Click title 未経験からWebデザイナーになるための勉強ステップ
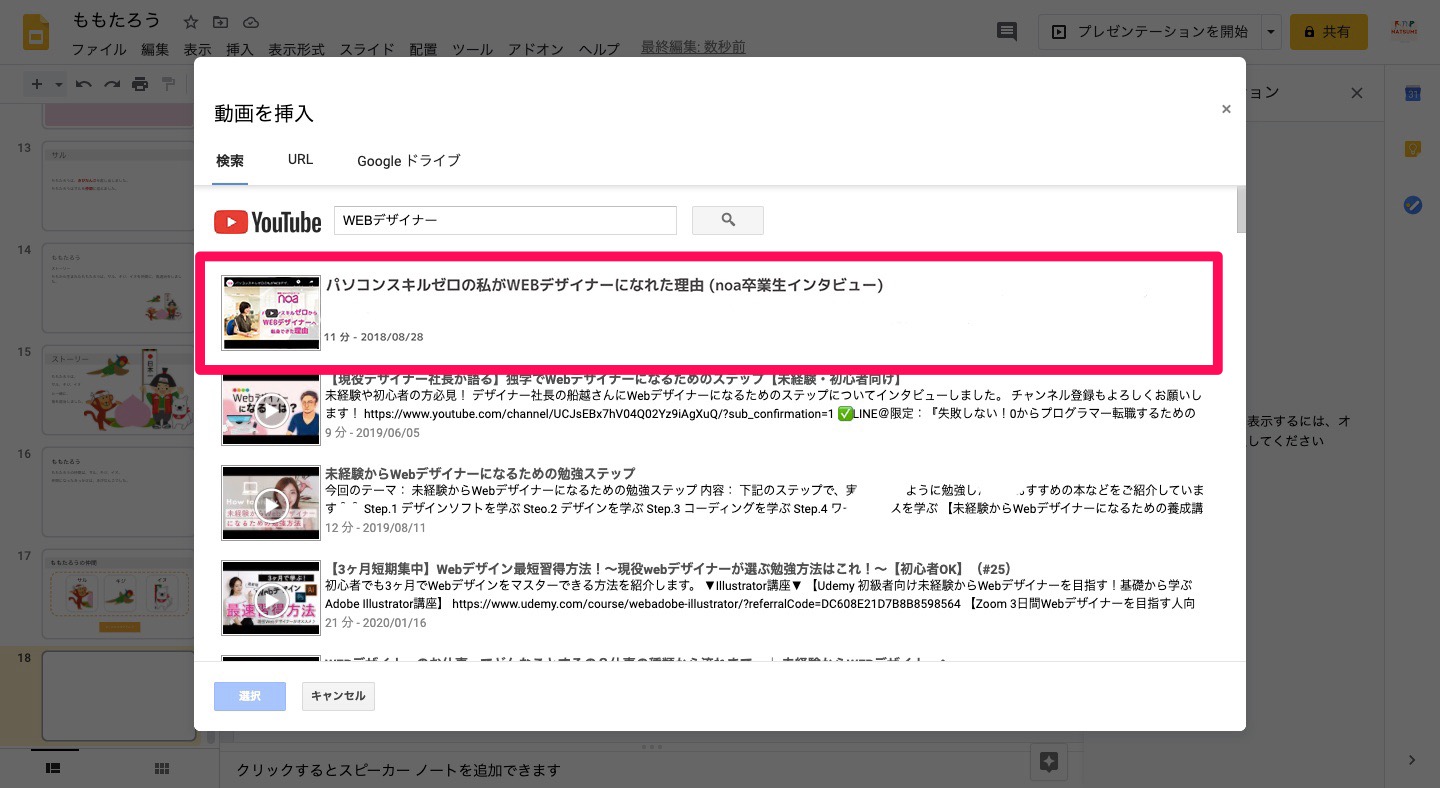 point(480,473)
